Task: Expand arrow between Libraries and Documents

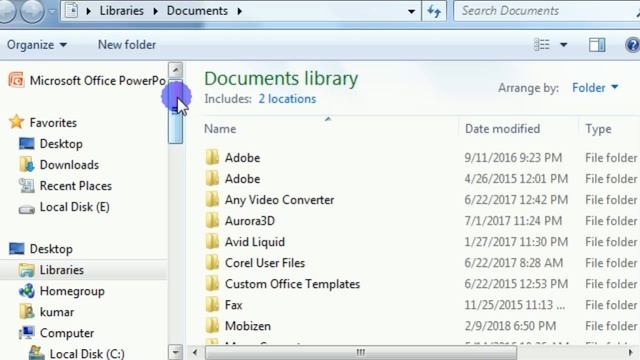Action: tap(156, 11)
